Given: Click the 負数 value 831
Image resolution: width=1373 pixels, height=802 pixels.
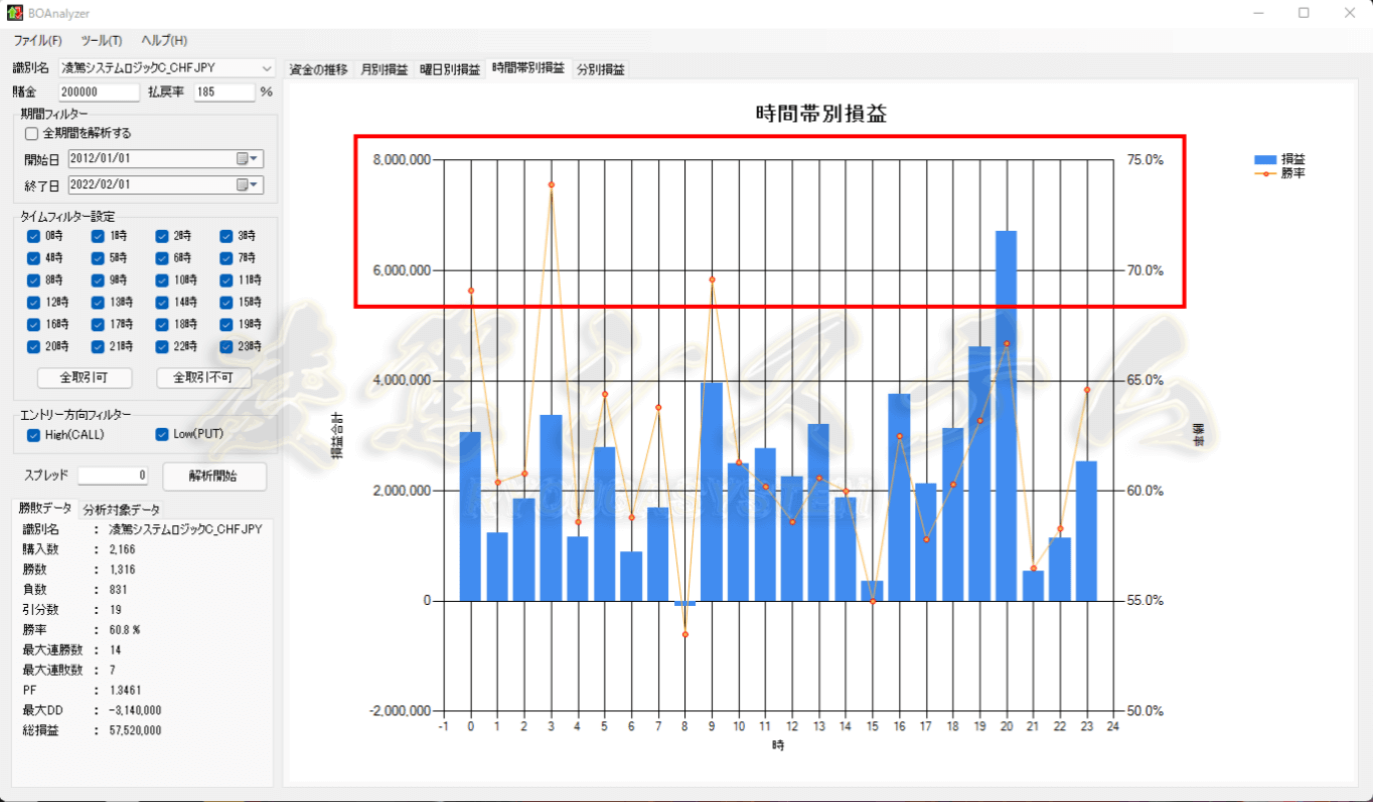Looking at the screenshot, I should pyautogui.click(x=118, y=590).
